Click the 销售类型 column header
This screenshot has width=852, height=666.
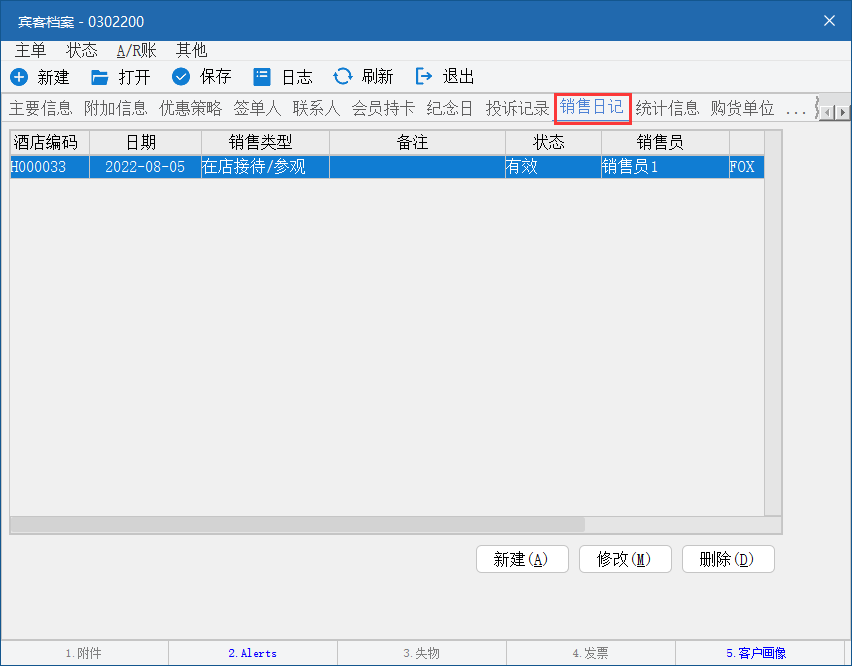(265, 142)
